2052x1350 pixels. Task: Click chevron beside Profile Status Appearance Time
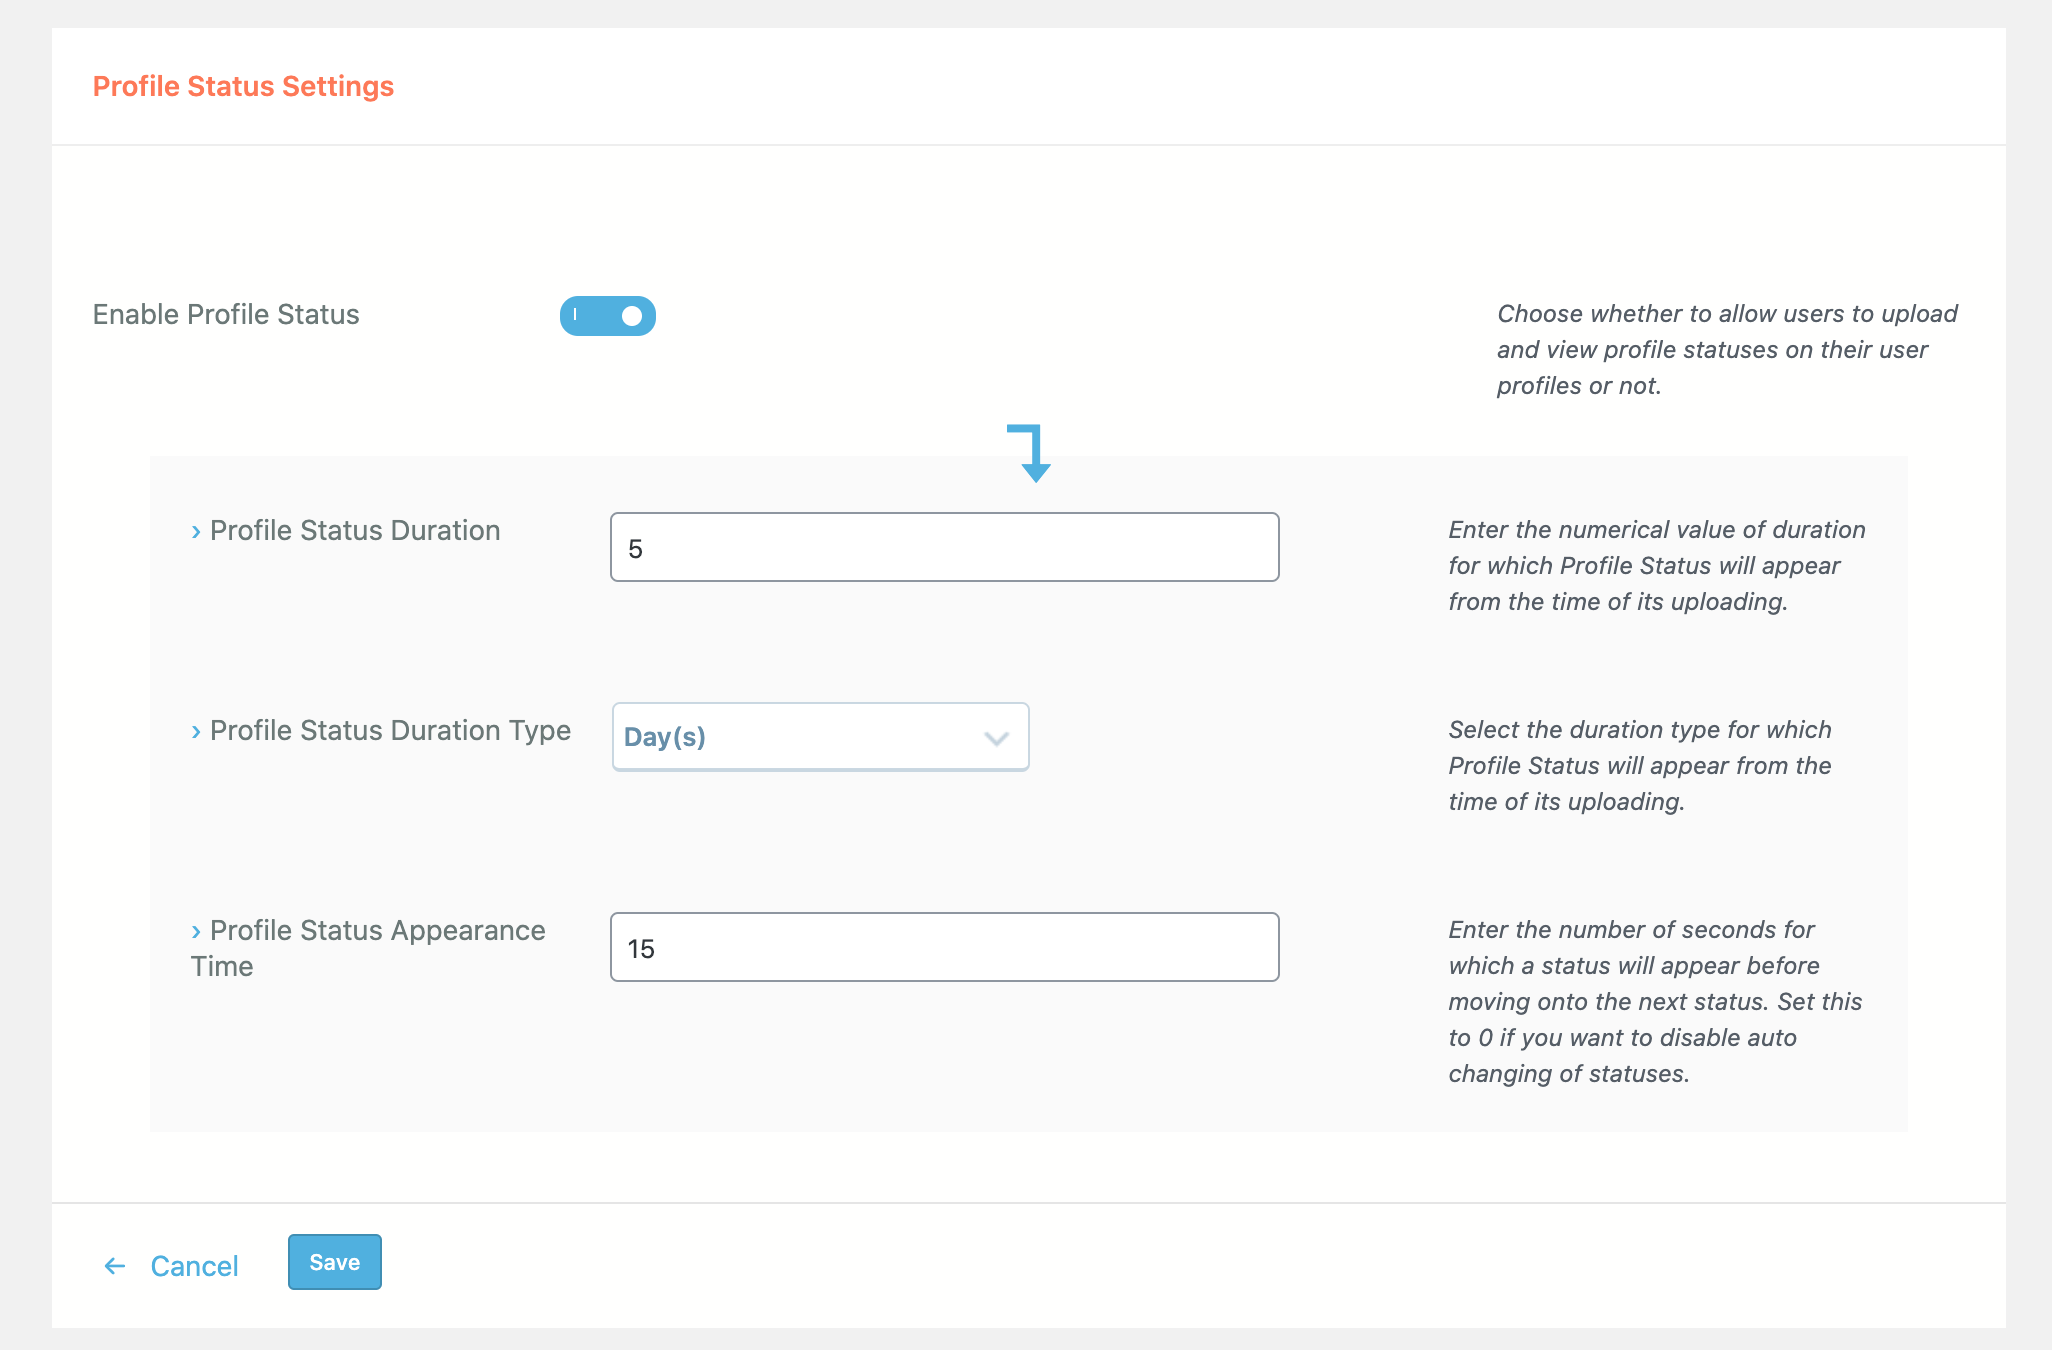pyautogui.click(x=196, y=932)
